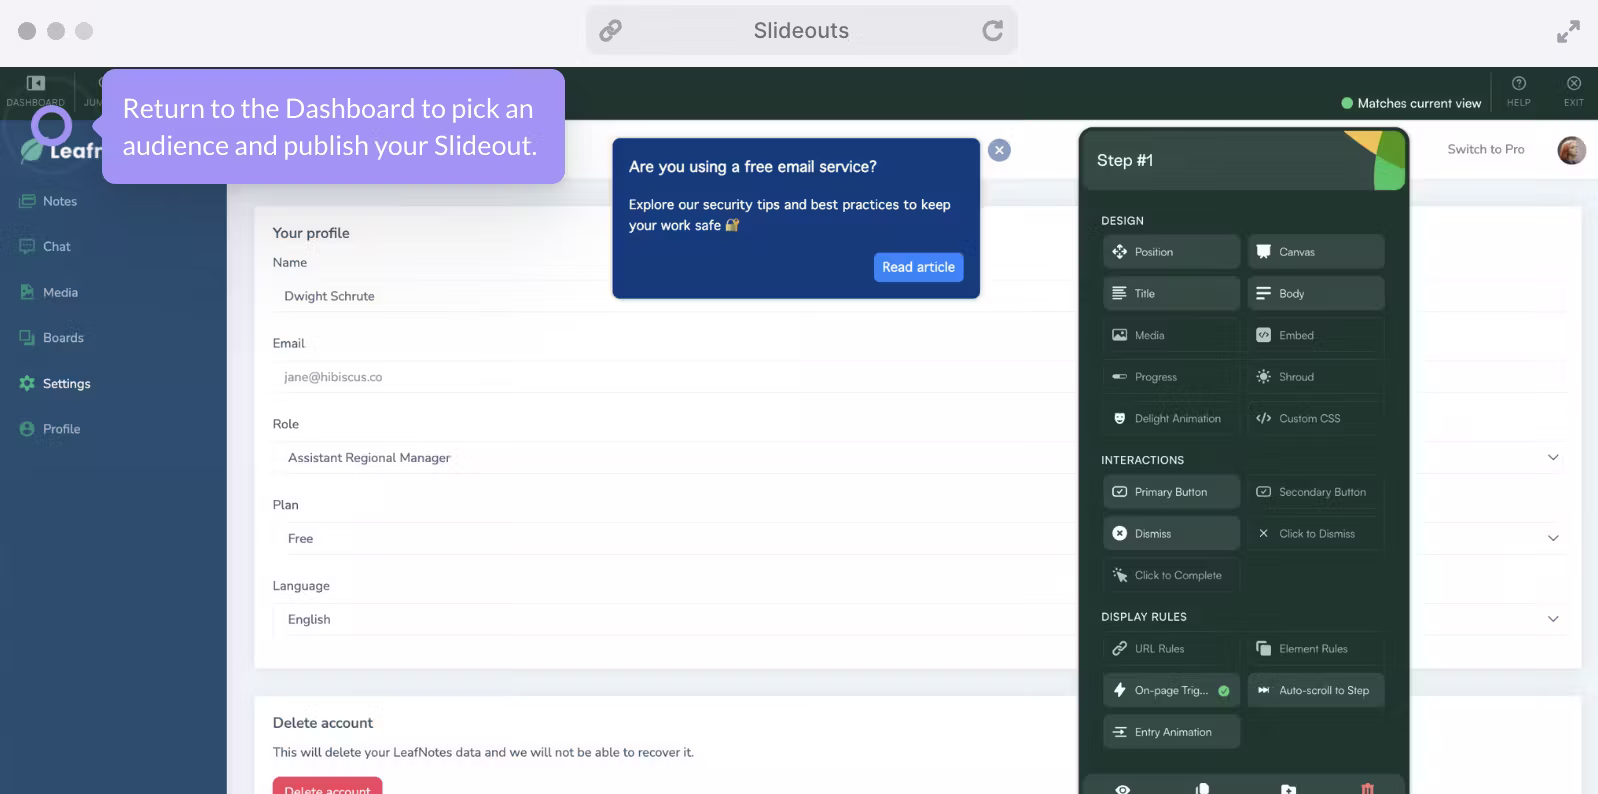Open the Language dropdown chevron
The height and width of the screenshot is (794, 1598).
point(1552,619)
